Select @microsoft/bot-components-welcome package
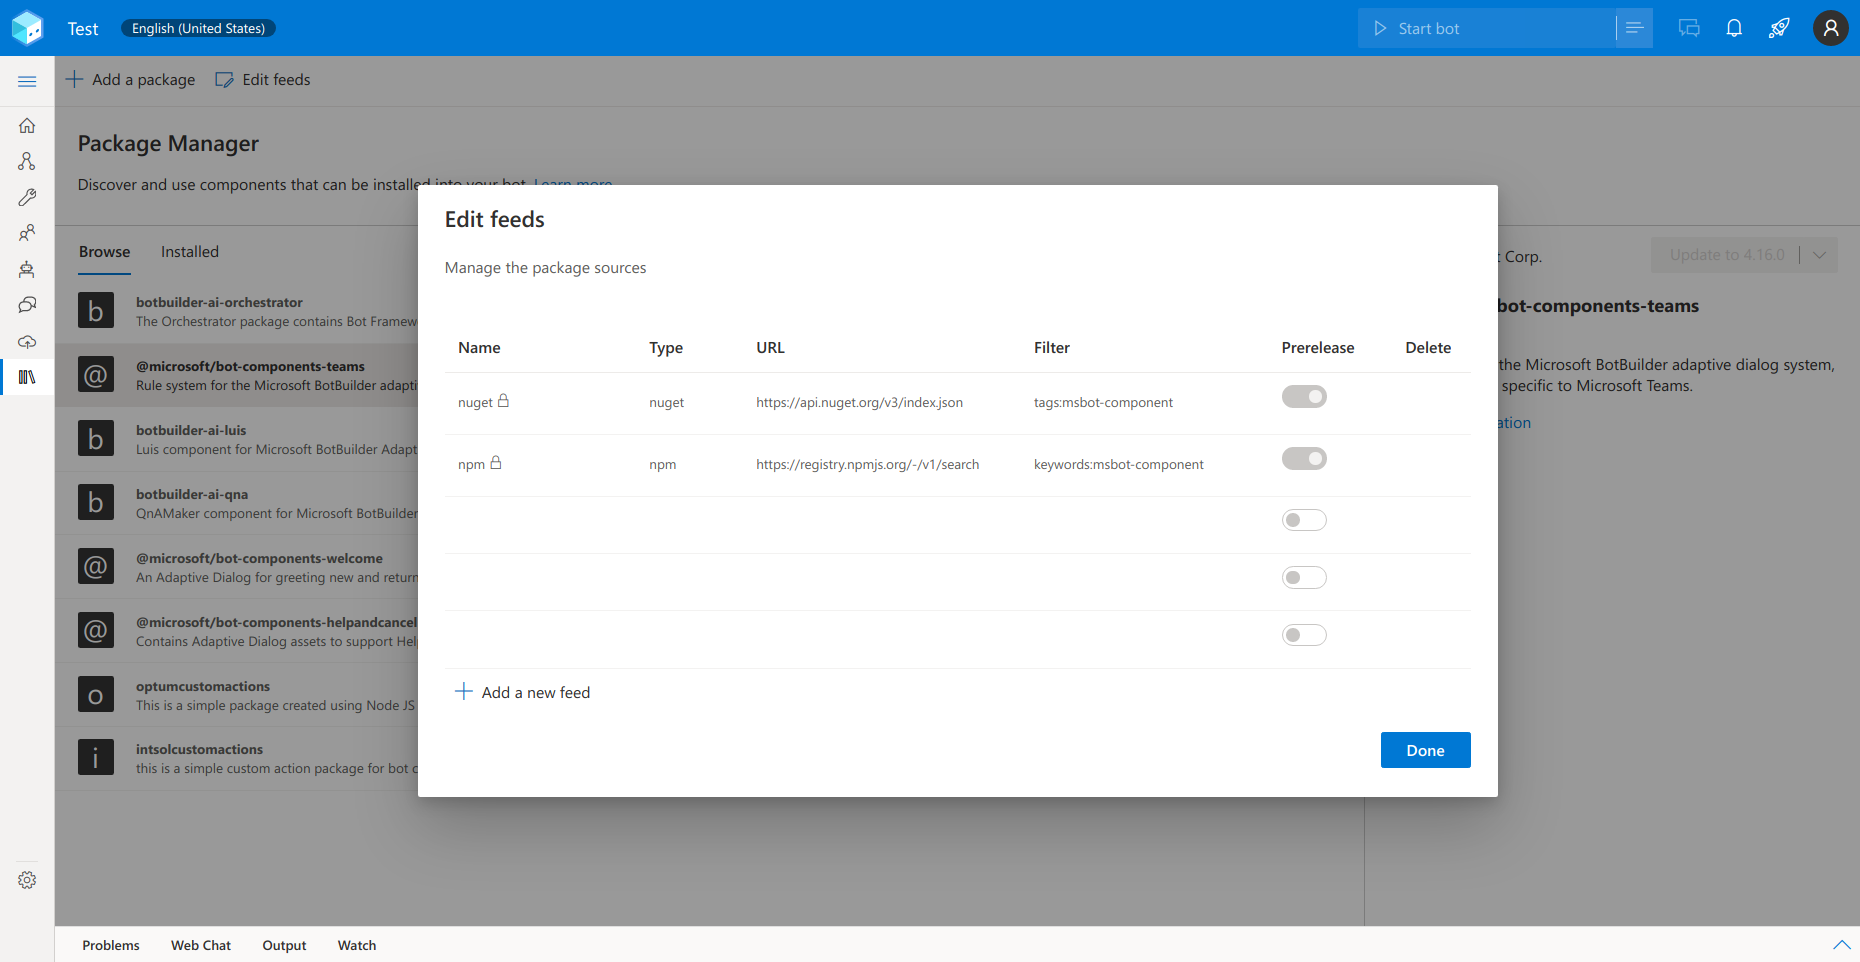The height and width of the screenshot is (962, 1860). click(237, 567)
